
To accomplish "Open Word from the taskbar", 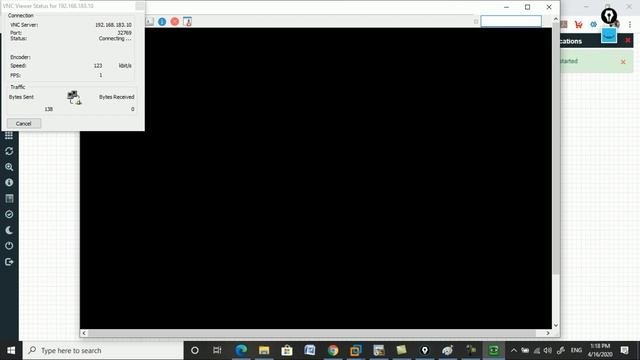I will tap(310, 350).
